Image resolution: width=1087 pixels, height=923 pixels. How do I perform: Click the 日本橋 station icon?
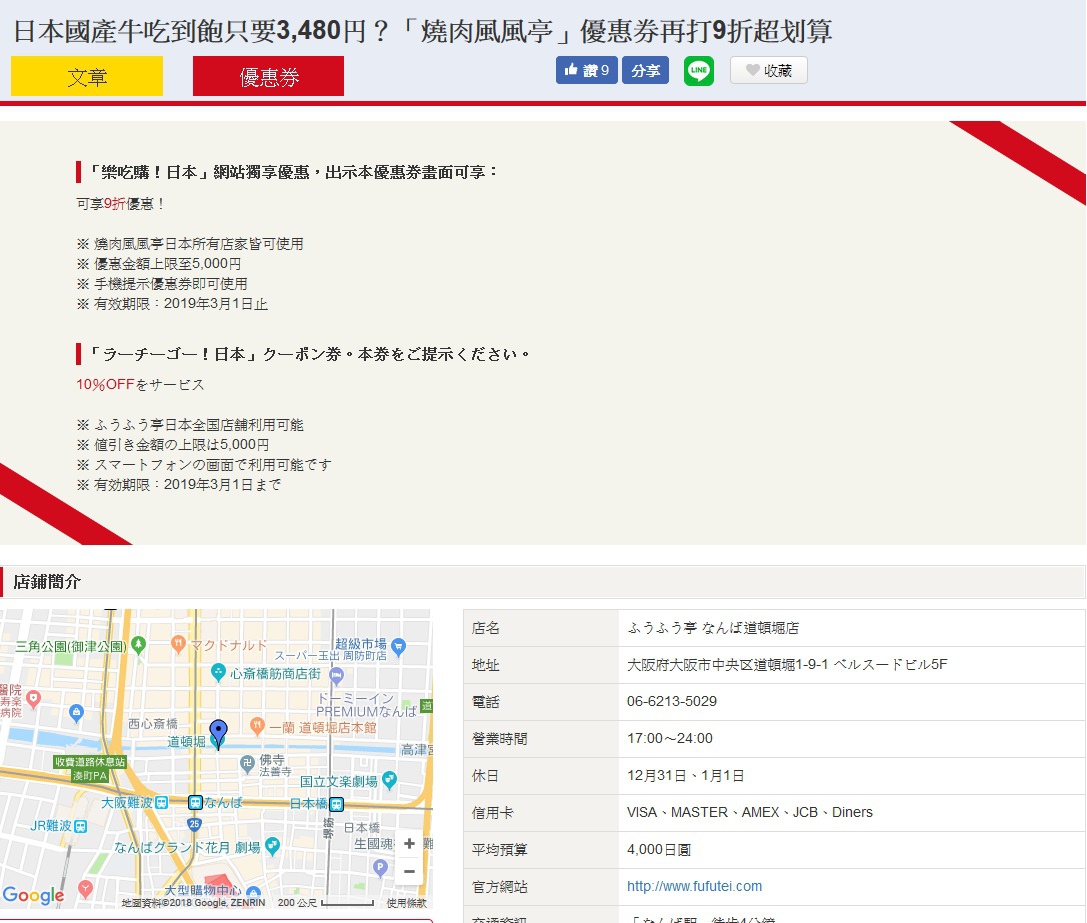pyautogui.click(x=336, y=804)
